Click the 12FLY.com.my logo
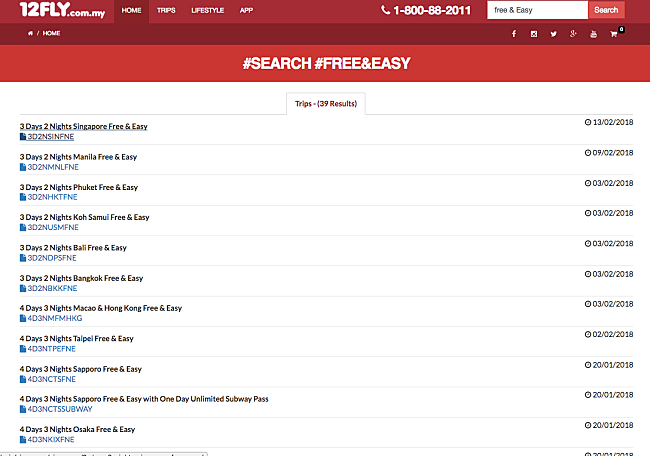This screenshot has height=456, width=650. (62, 10)
